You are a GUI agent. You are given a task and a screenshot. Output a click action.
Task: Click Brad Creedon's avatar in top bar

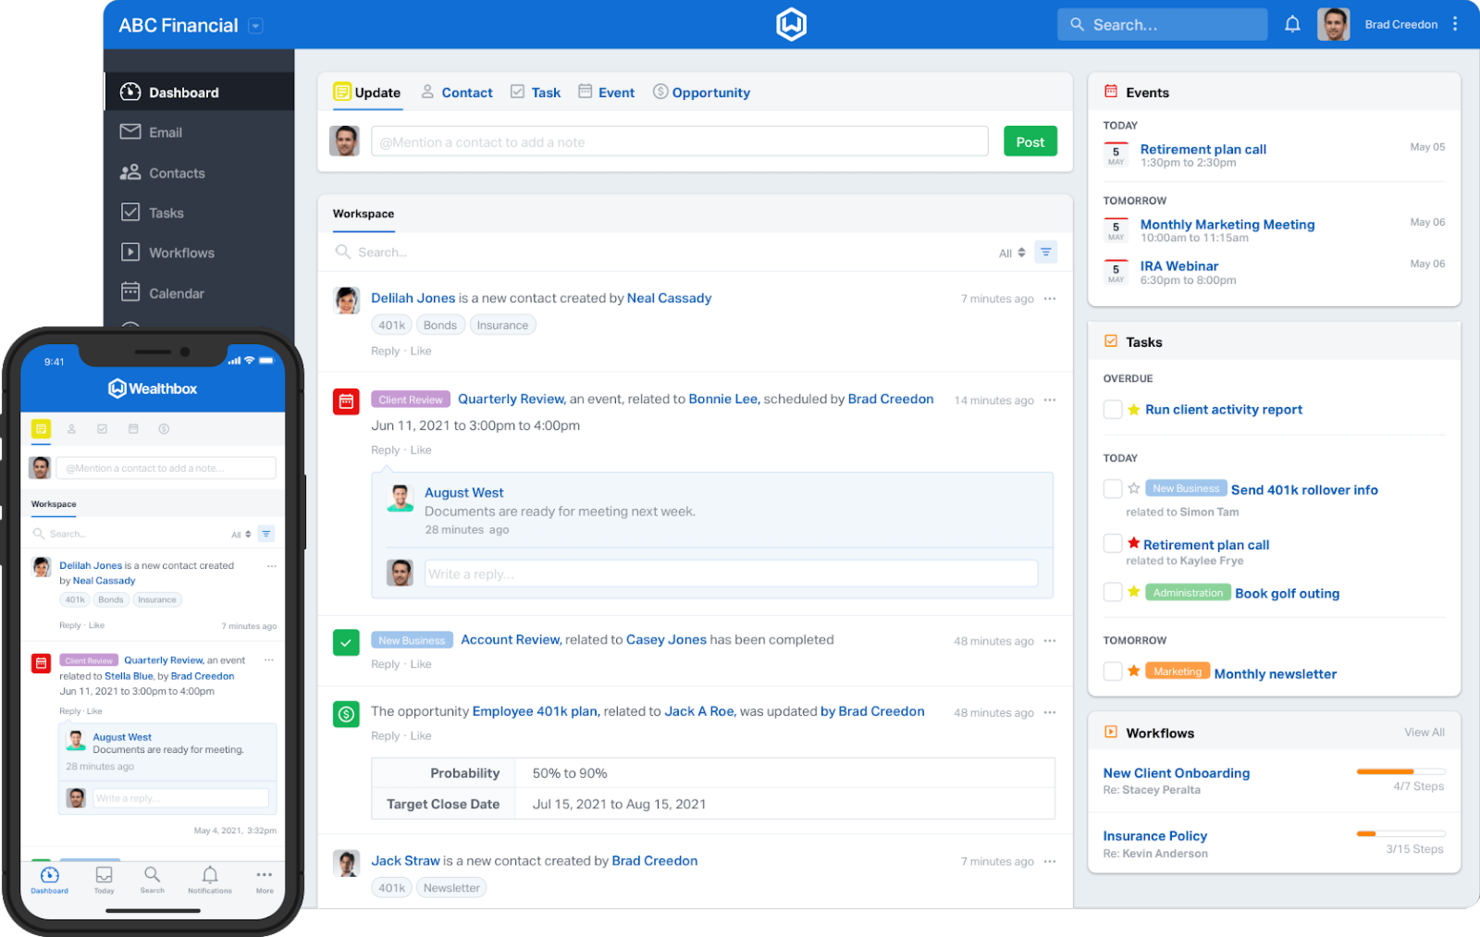(x=1333, y=24)
